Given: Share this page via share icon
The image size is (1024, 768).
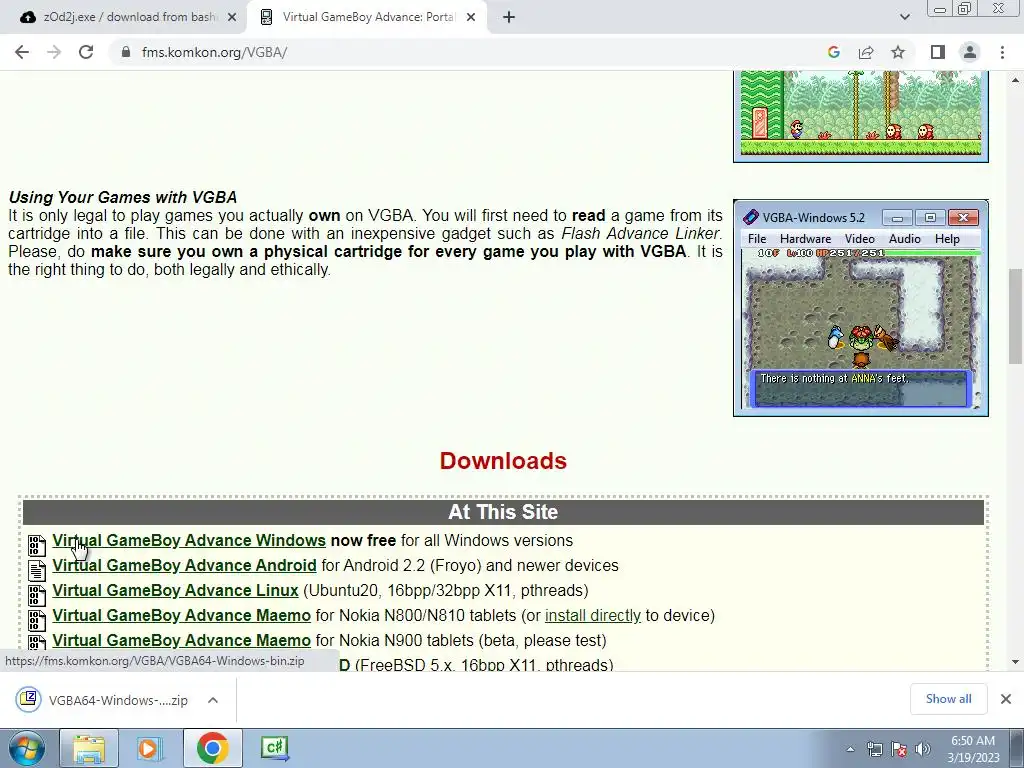Looking at the screenshot, I should click(866, 52).
